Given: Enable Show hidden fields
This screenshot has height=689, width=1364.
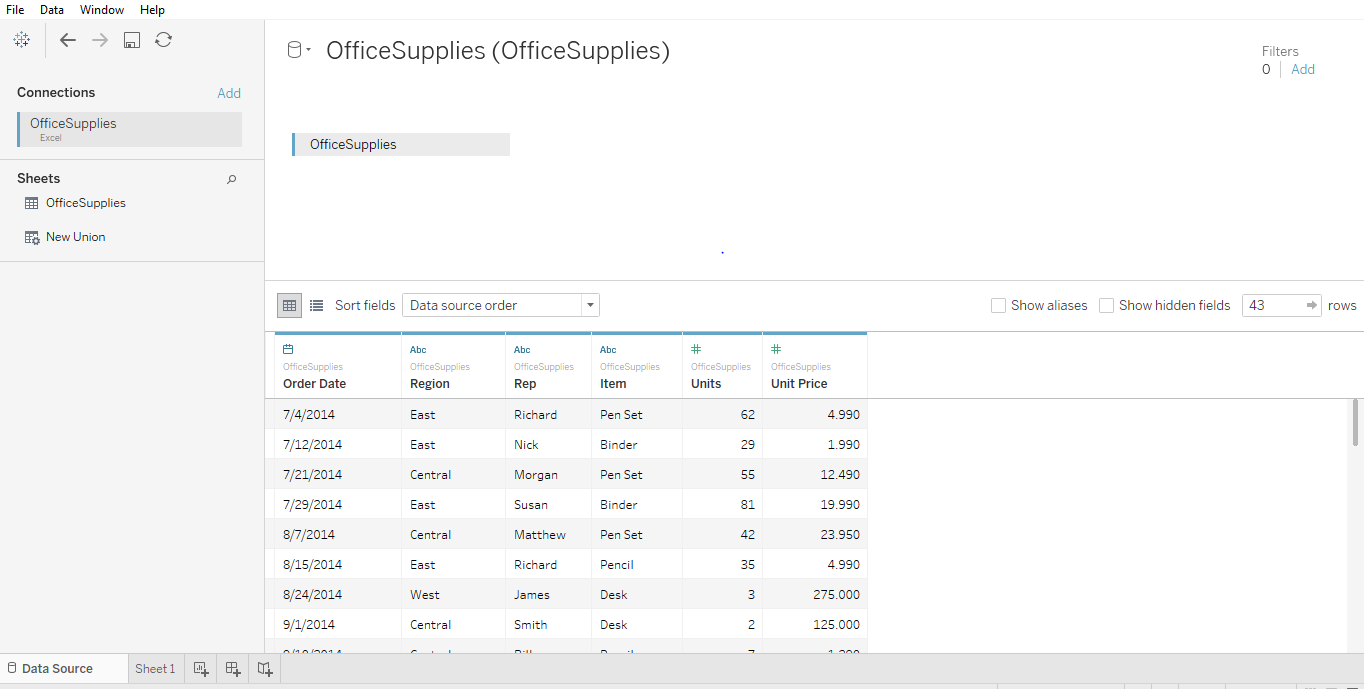Looking at the screenshot, I should 1107,305.
